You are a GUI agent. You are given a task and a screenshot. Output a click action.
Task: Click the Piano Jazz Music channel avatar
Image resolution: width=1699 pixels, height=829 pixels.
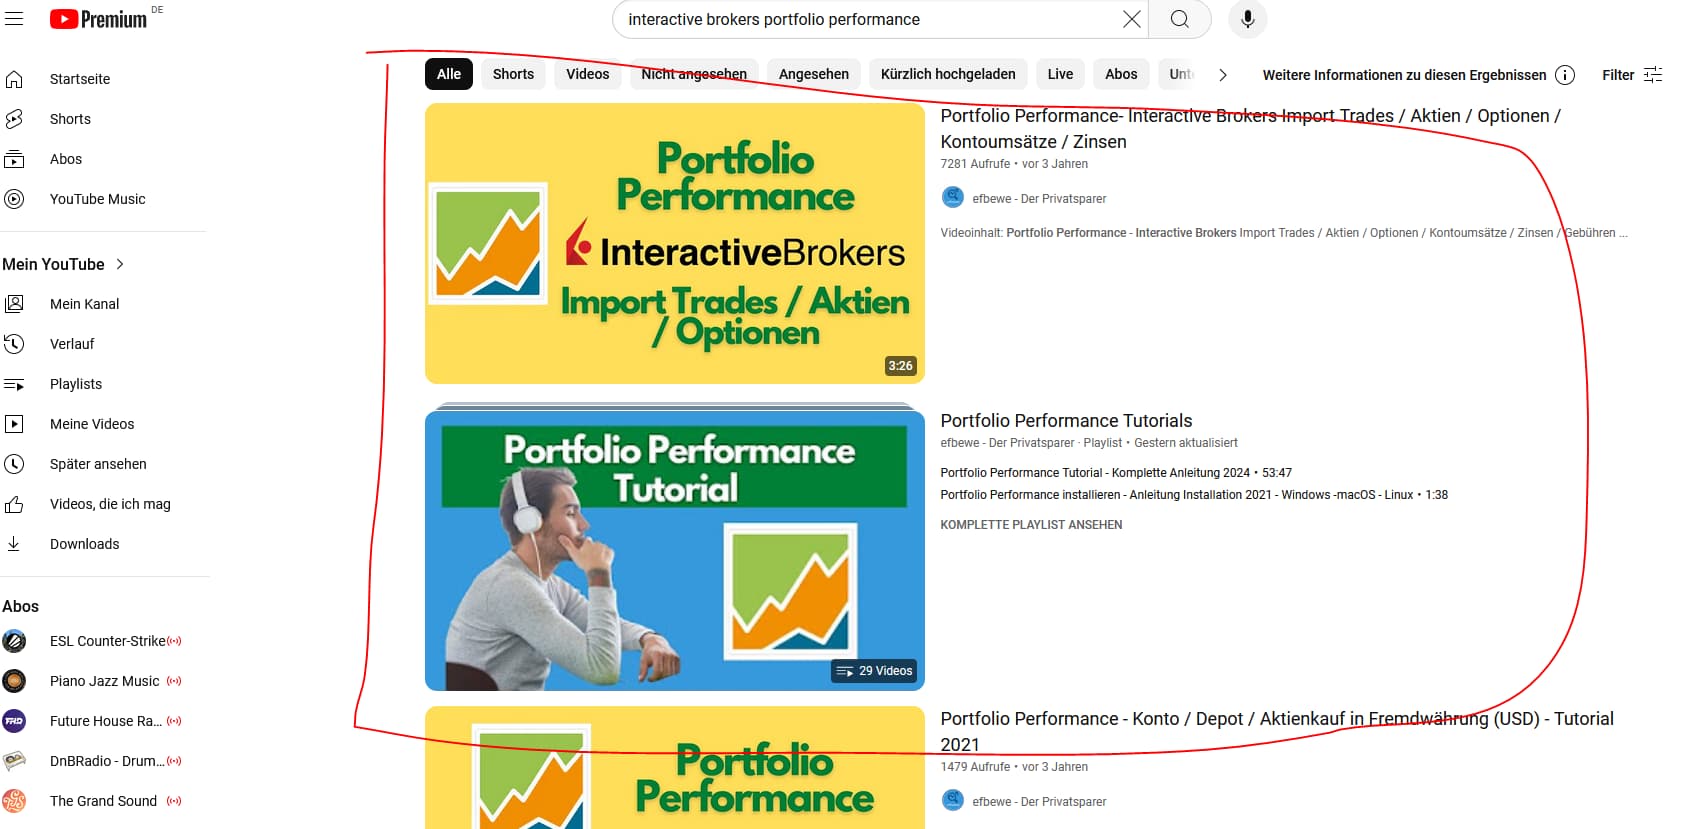coord(14,681)
